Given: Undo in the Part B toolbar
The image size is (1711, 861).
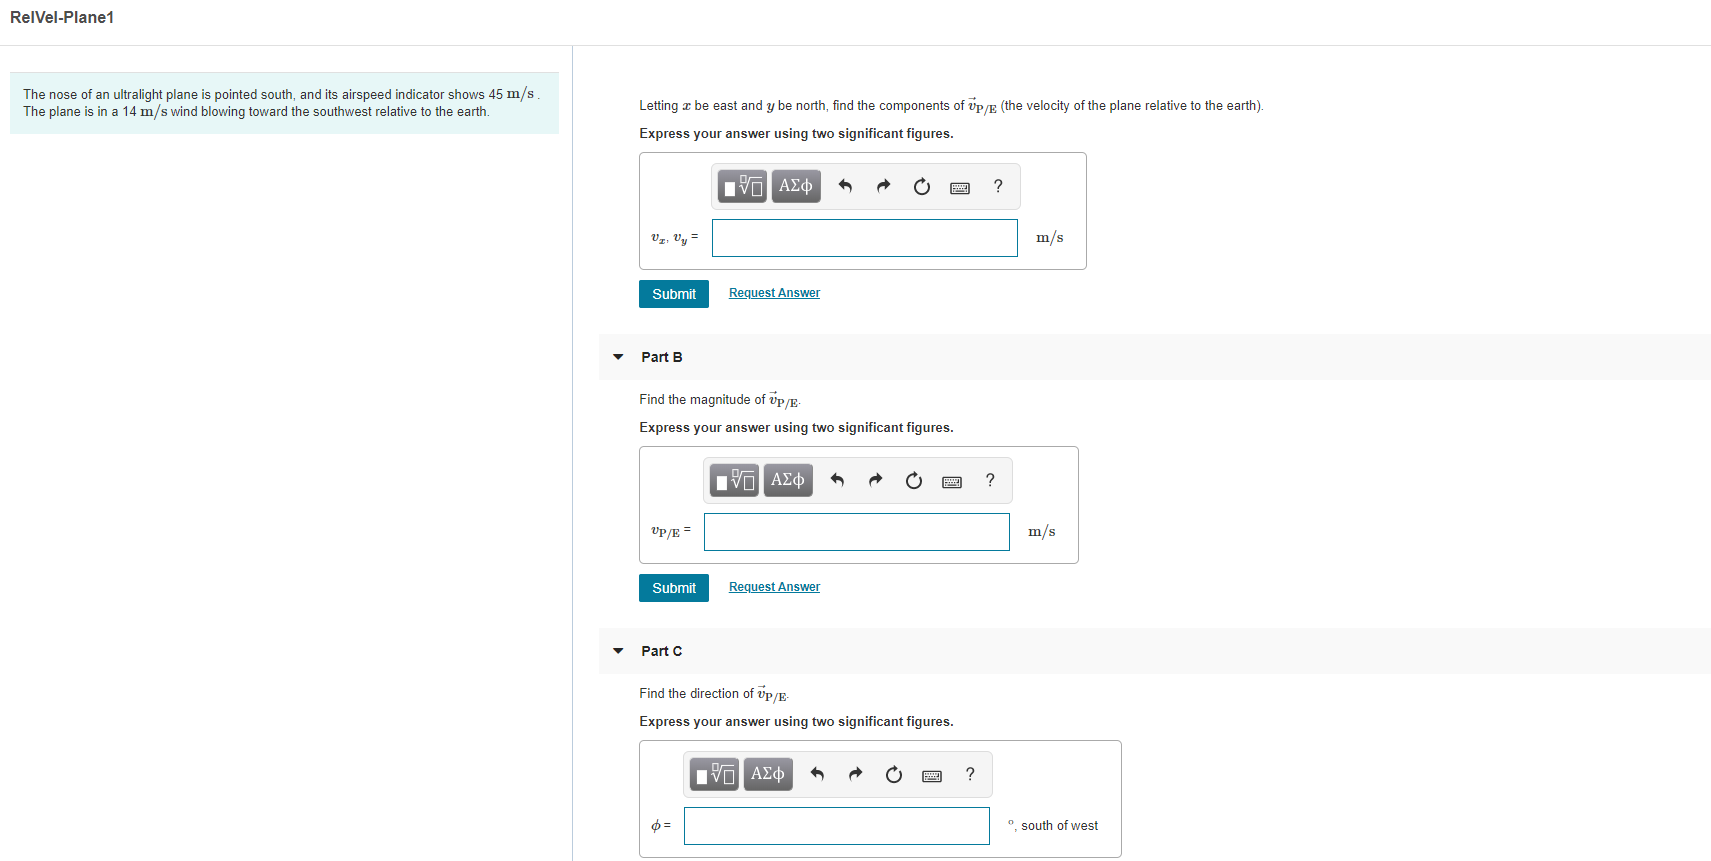Looking at the screenshot, I should point(837,480).
